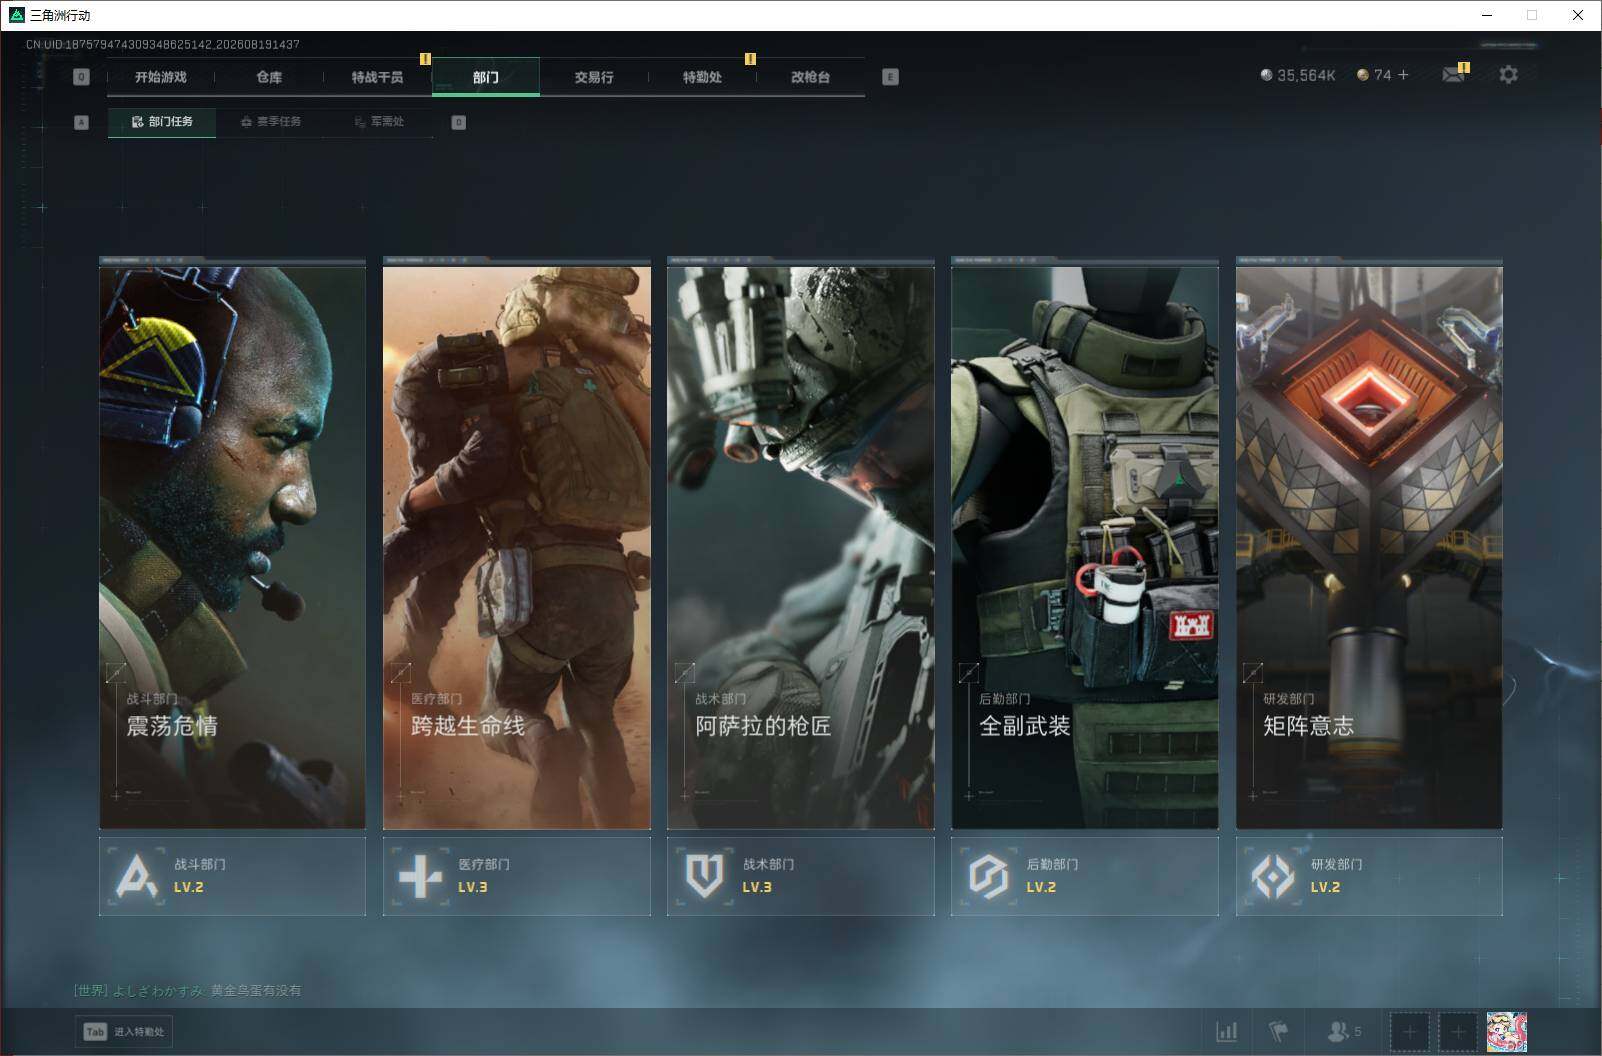Screen dimensions: 1602x1056
Task: Click the 战斗部门 emblem icon
Action: pyautogui.click(x=136, y=877)
